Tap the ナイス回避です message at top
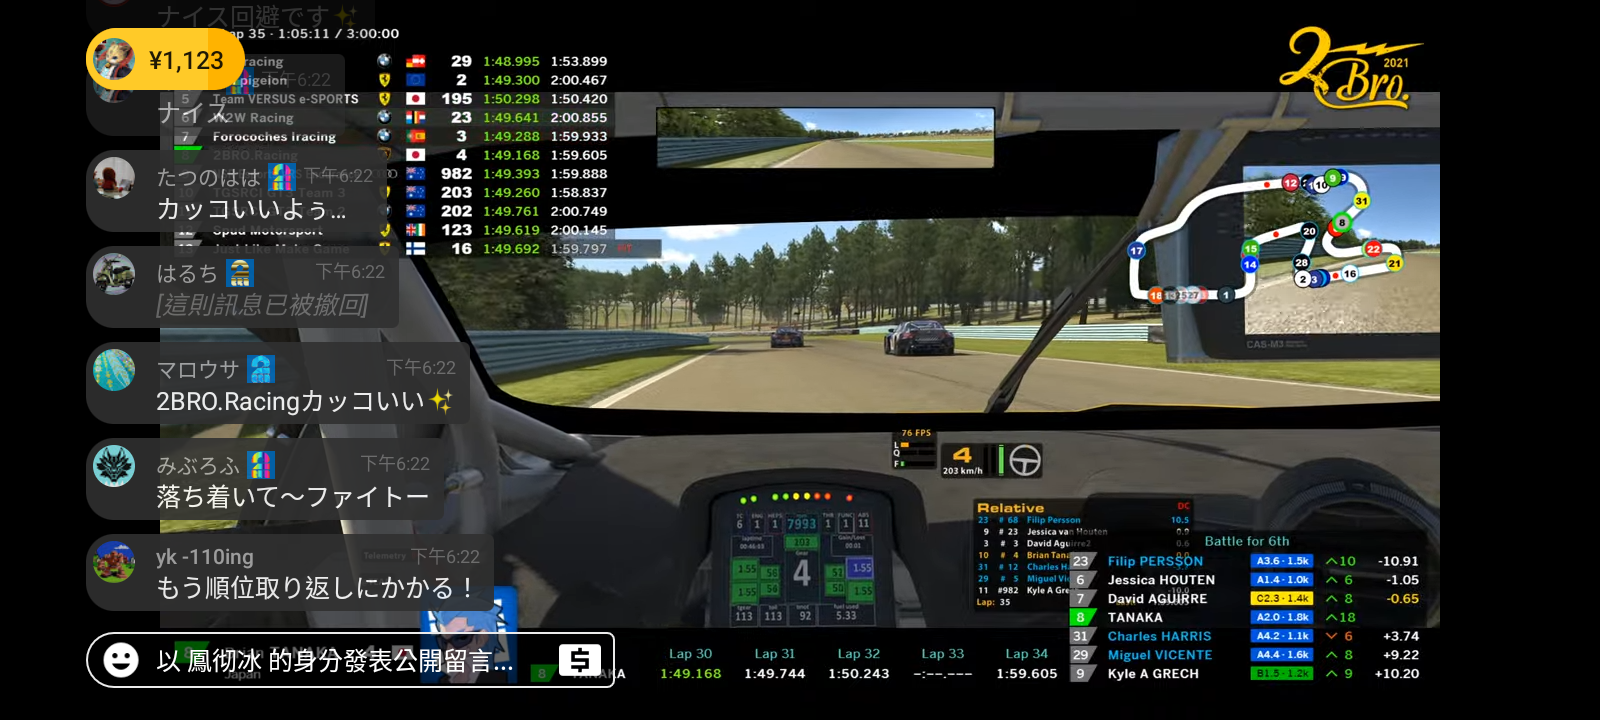This screenshot has width=1600, height=720. click(256, 15)
